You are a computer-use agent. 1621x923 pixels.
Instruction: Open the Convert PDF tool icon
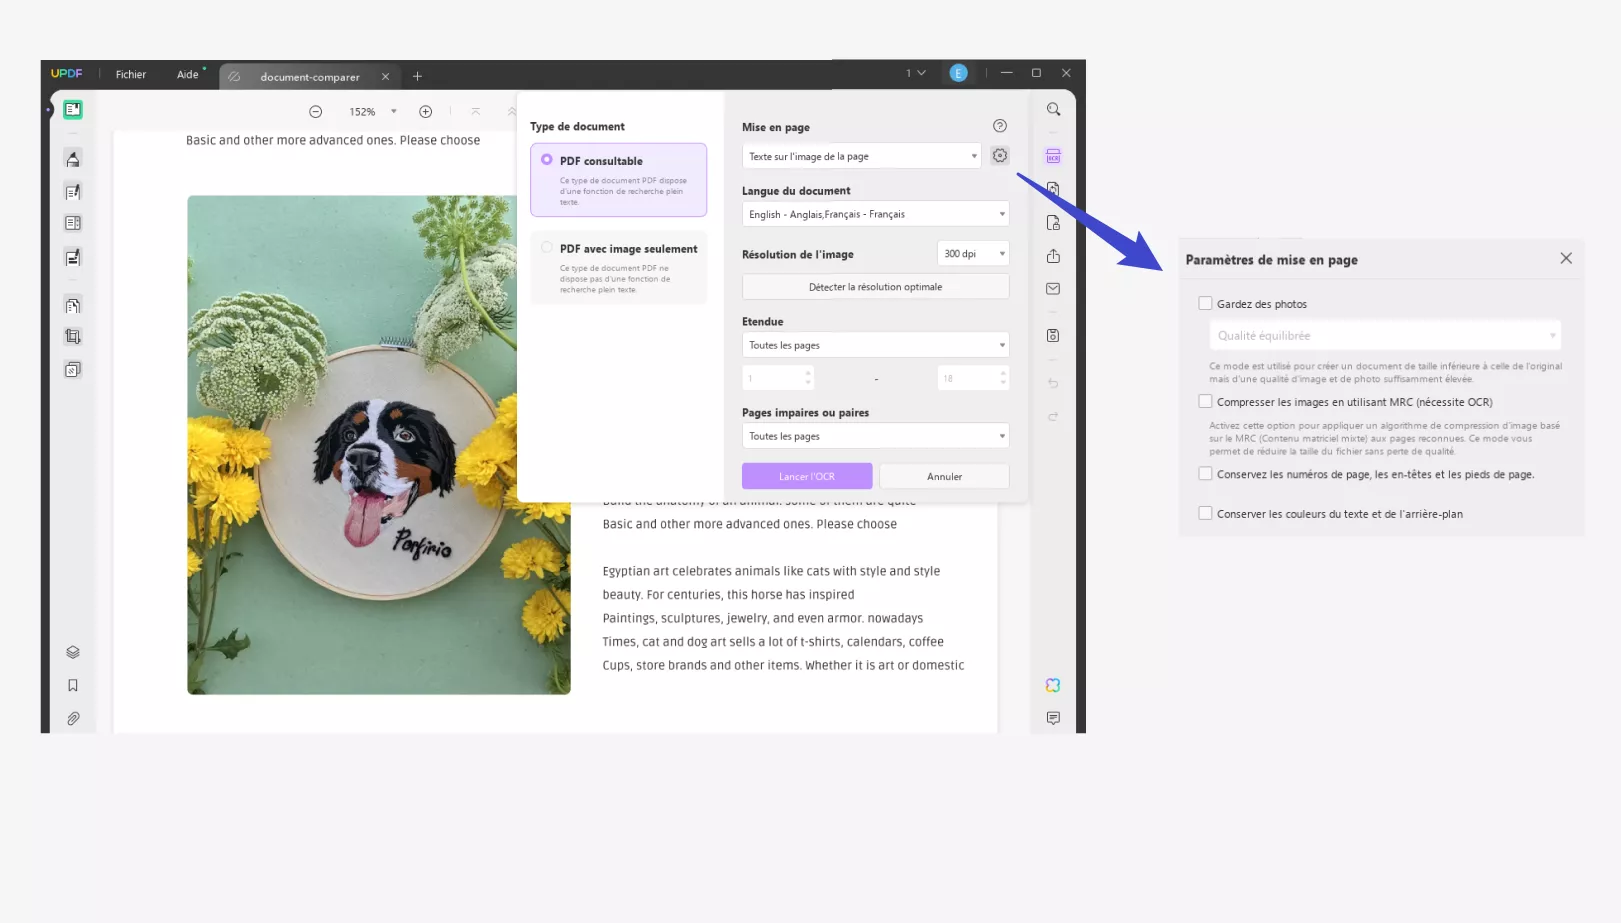pyautogui.click(x=1054, y=189)
